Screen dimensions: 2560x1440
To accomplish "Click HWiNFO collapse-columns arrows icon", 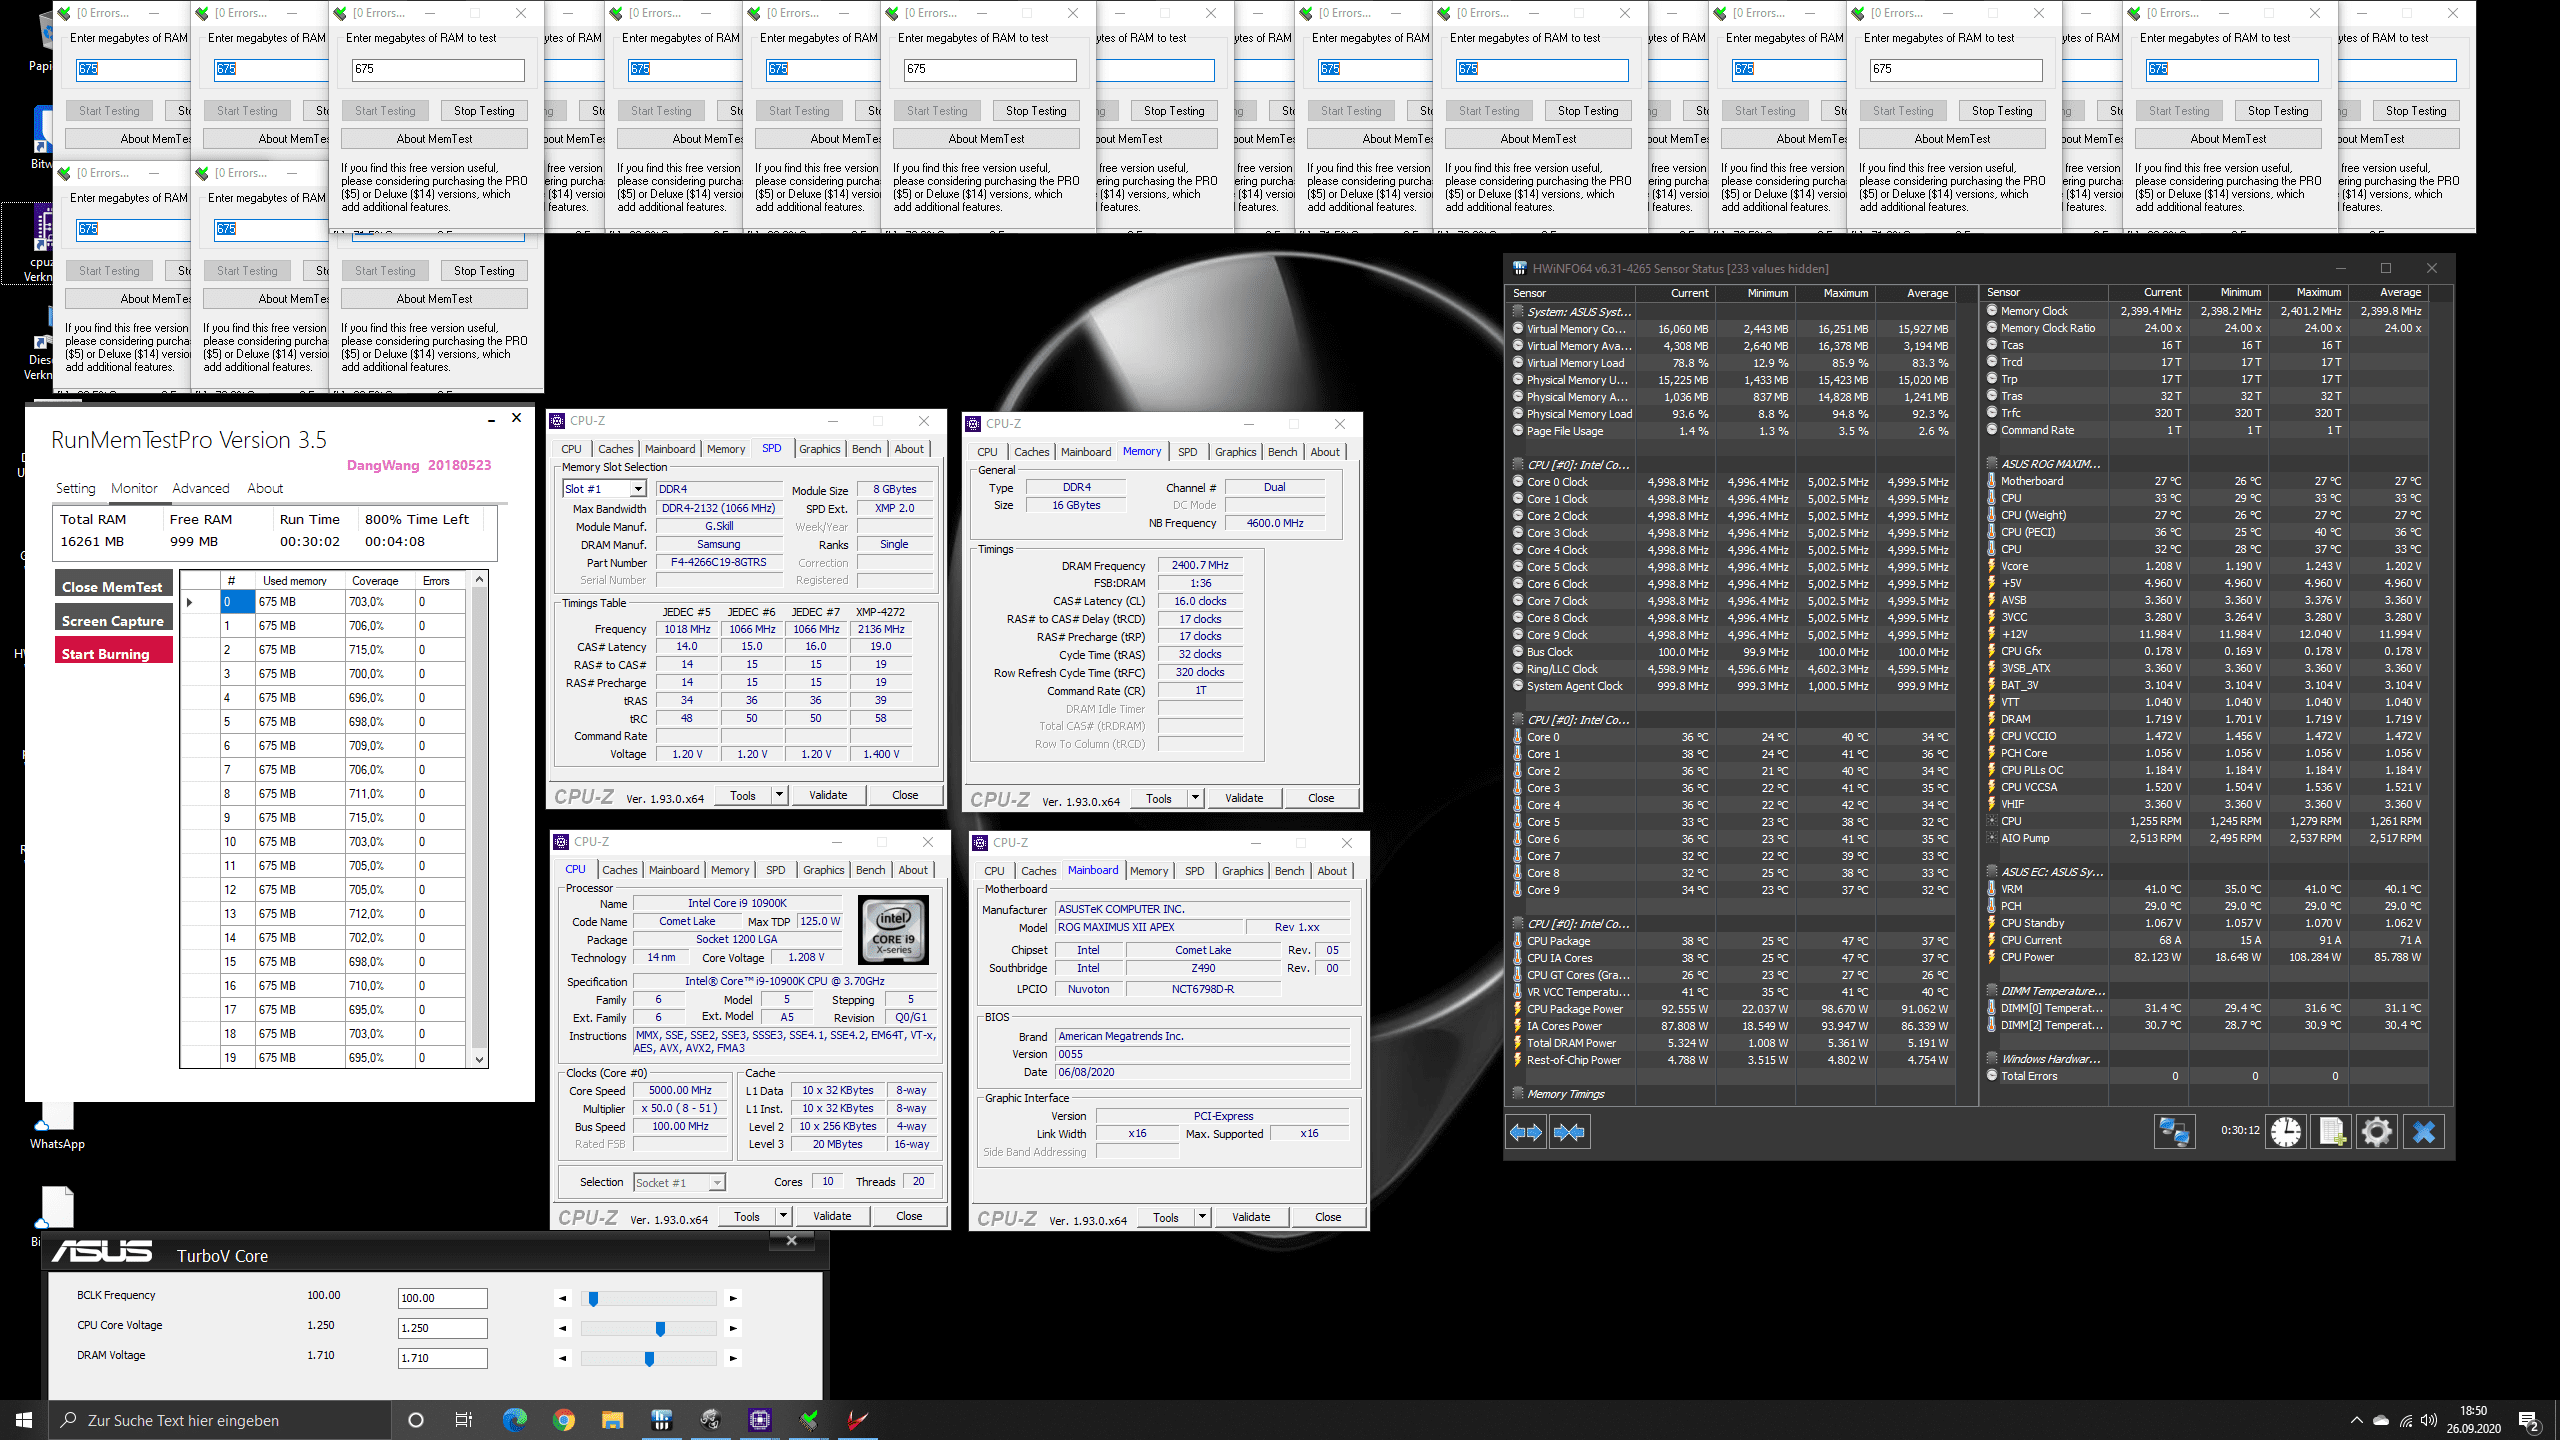I will pyautogui.click(x=1569, y=1132).
